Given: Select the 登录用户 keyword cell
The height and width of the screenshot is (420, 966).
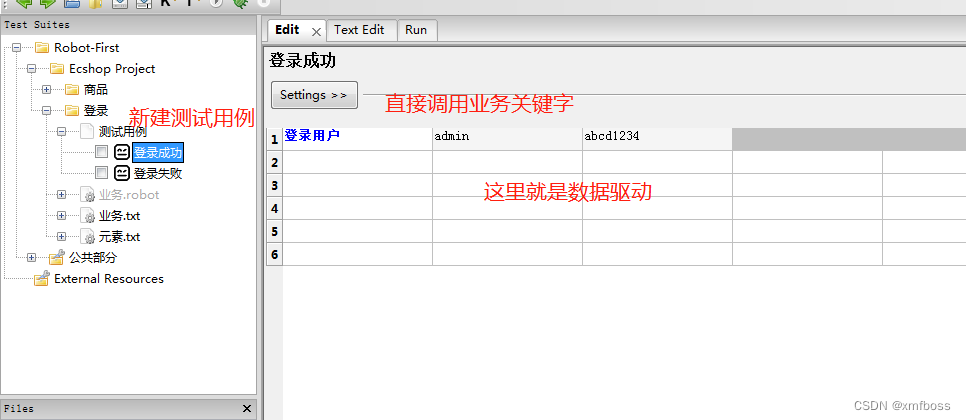Looking at the screenshot, I should click(357, 139).
